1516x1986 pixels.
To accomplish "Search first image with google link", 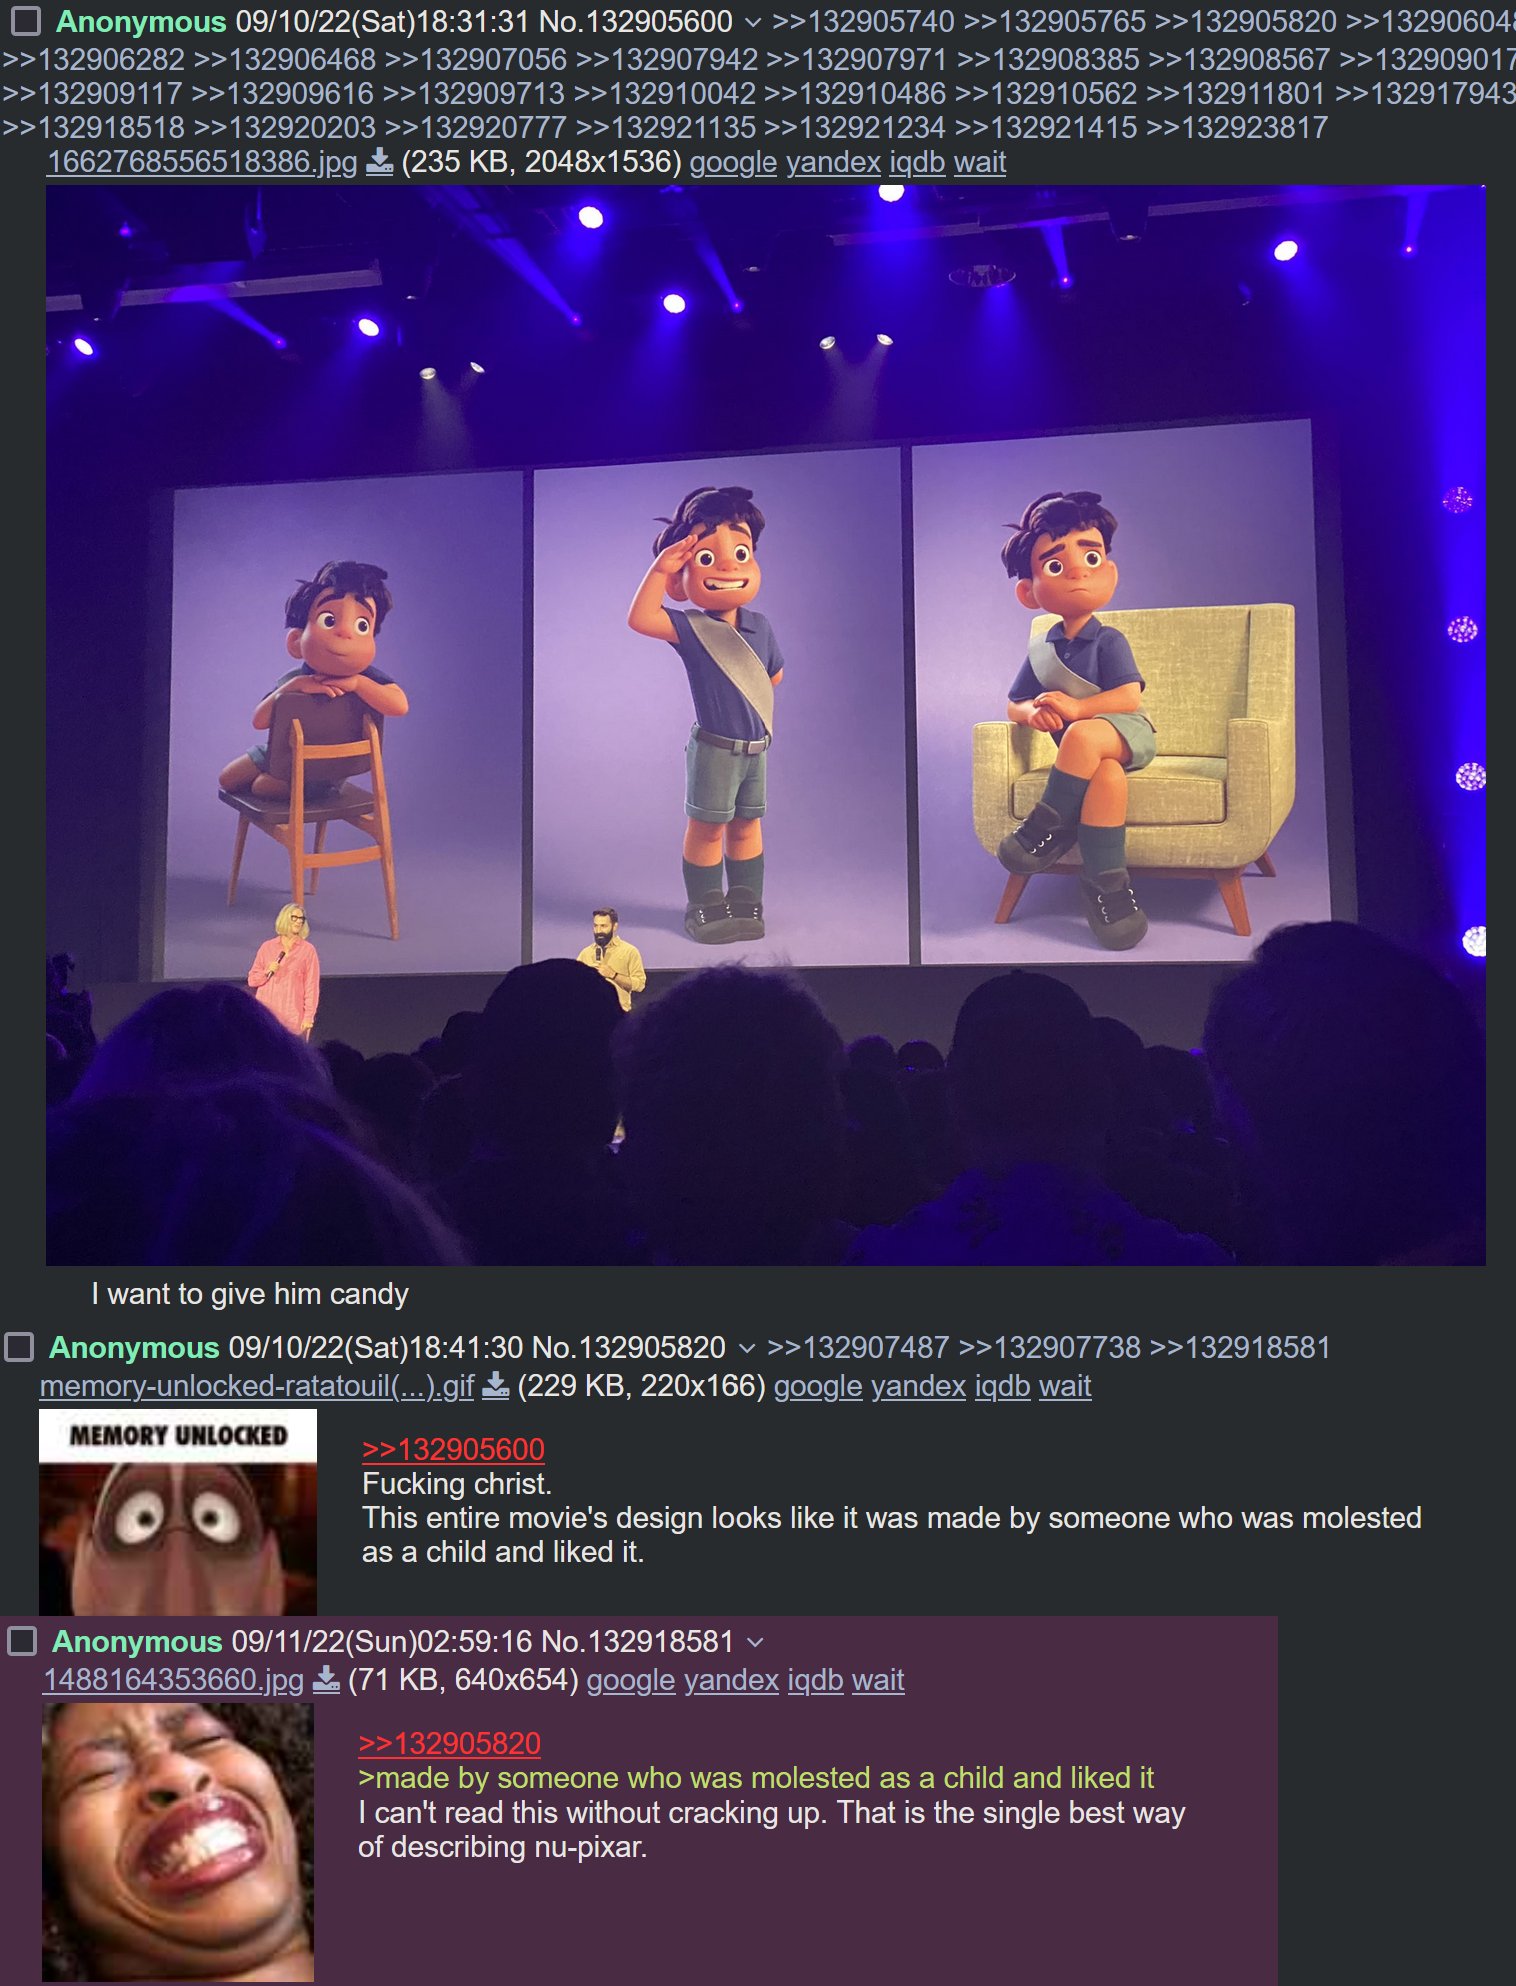I will 733,162.
